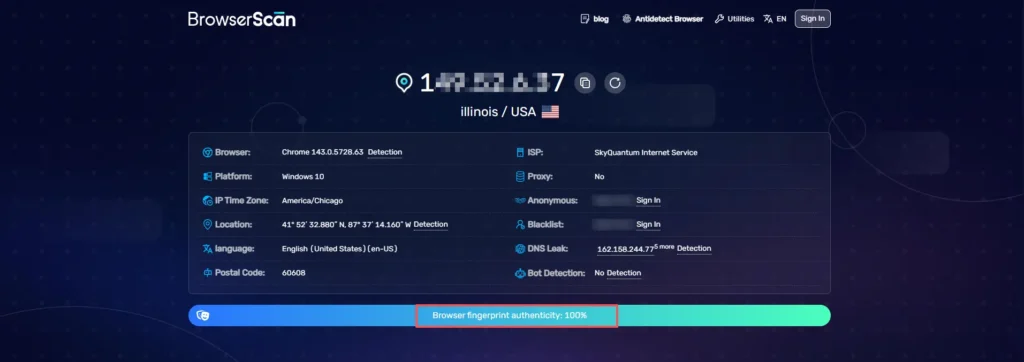Click the language translate icon in header
The image size is (1024, 362).
coord(768,19)
